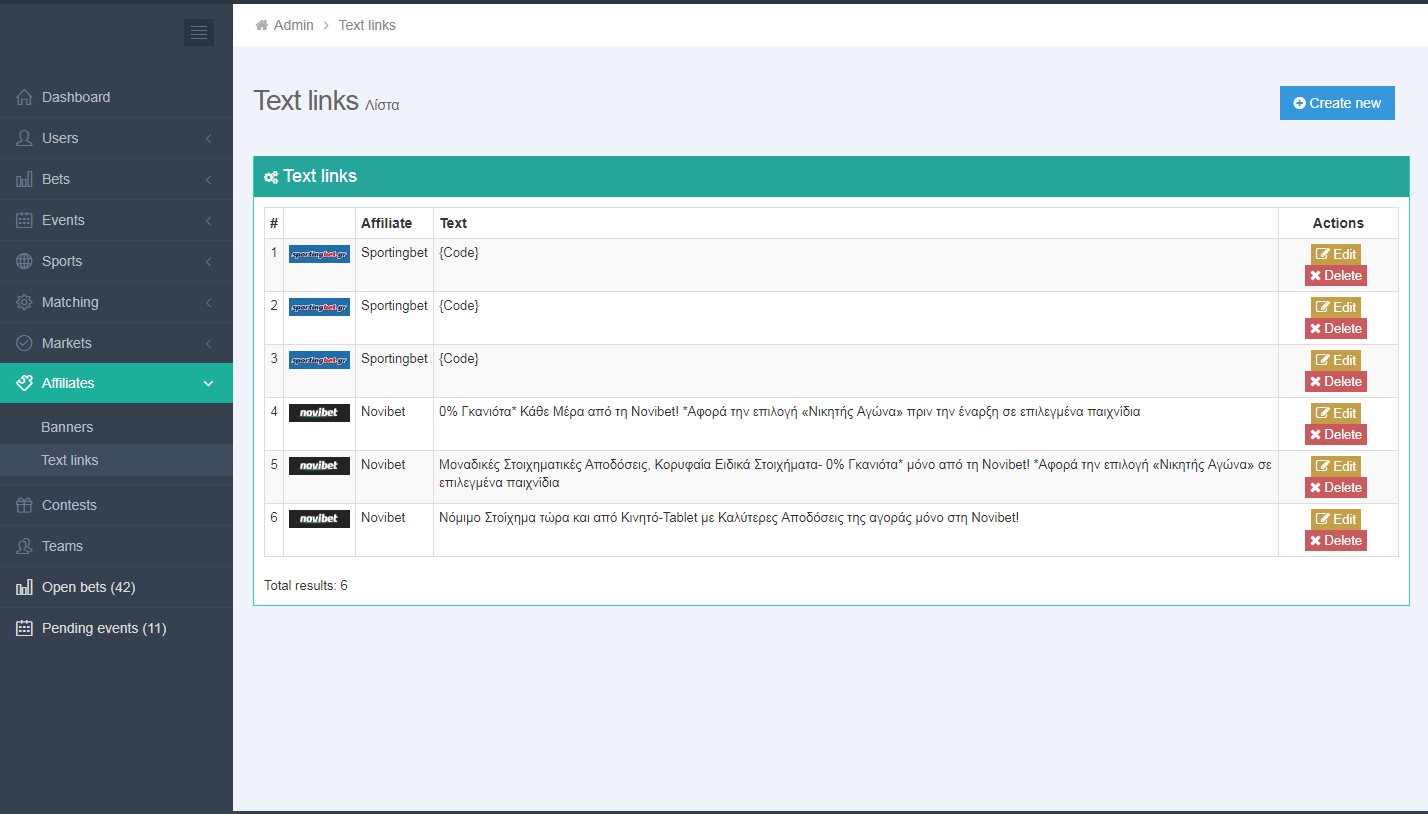The width and height of the screenshot is (1428, 814).
Task: Click the Novibet logo in row 4
Action: click(x=319, y=413)
